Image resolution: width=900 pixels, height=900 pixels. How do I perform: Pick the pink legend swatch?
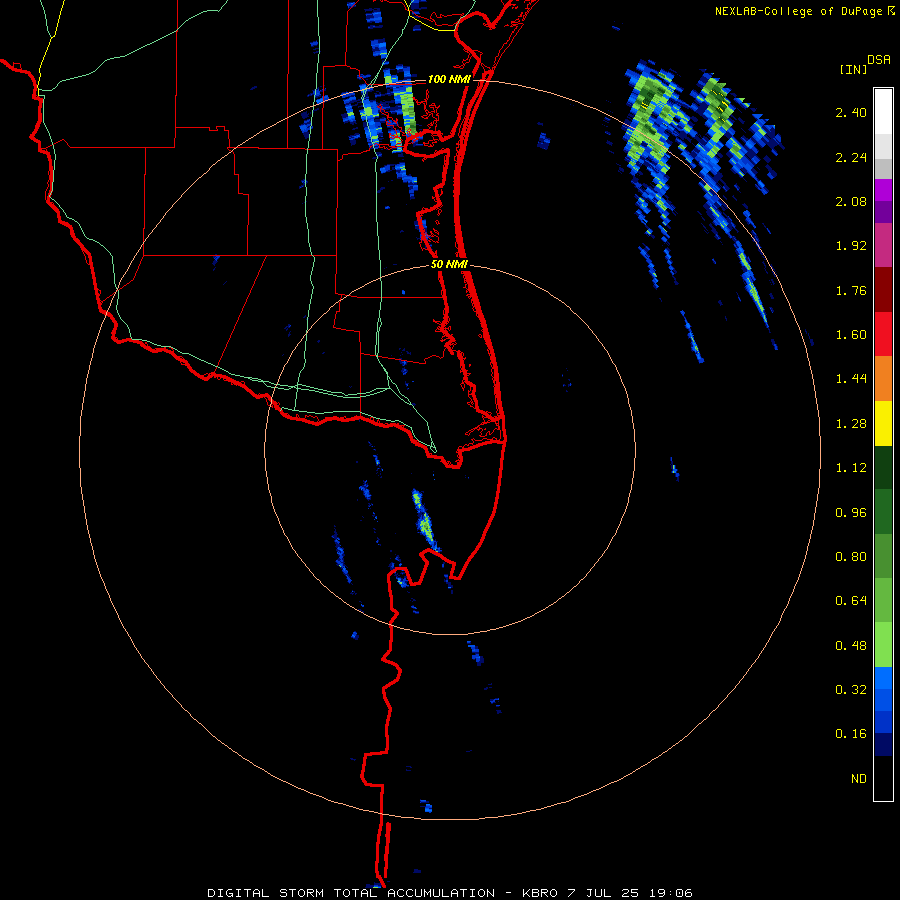(883, 245)
